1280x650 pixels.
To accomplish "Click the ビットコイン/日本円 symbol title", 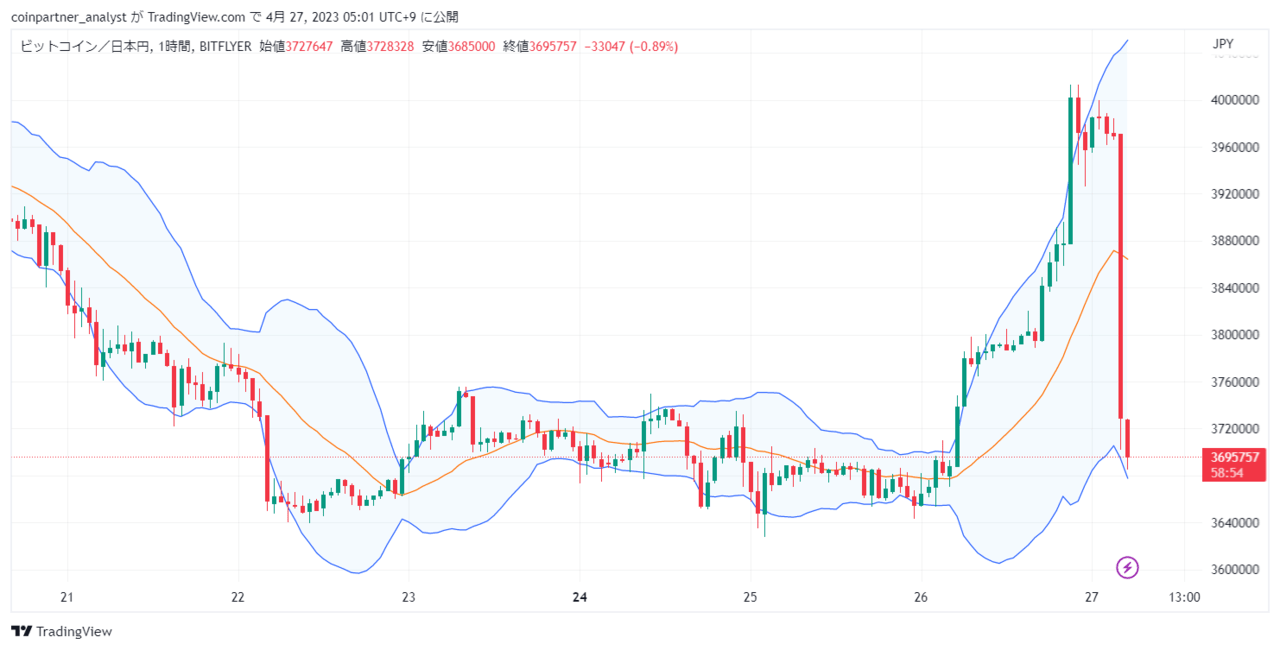I will click(83, 46).
